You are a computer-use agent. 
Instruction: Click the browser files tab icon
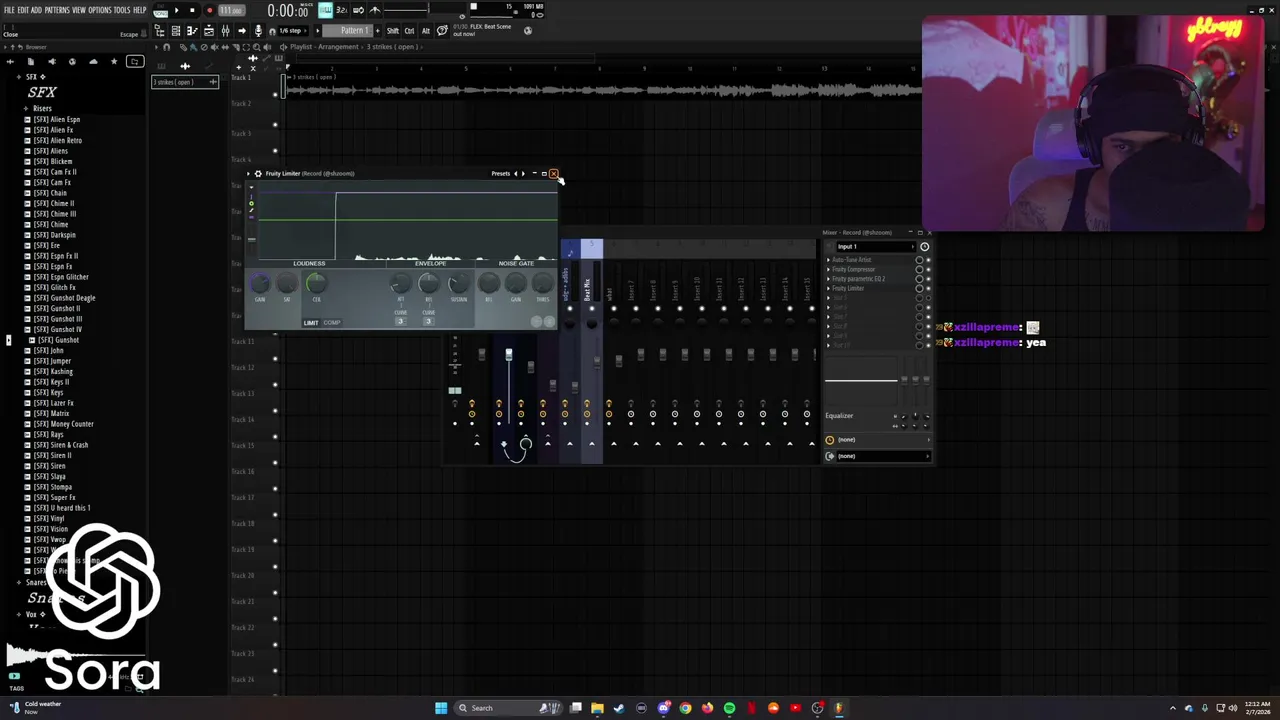[x=31, y=61]
